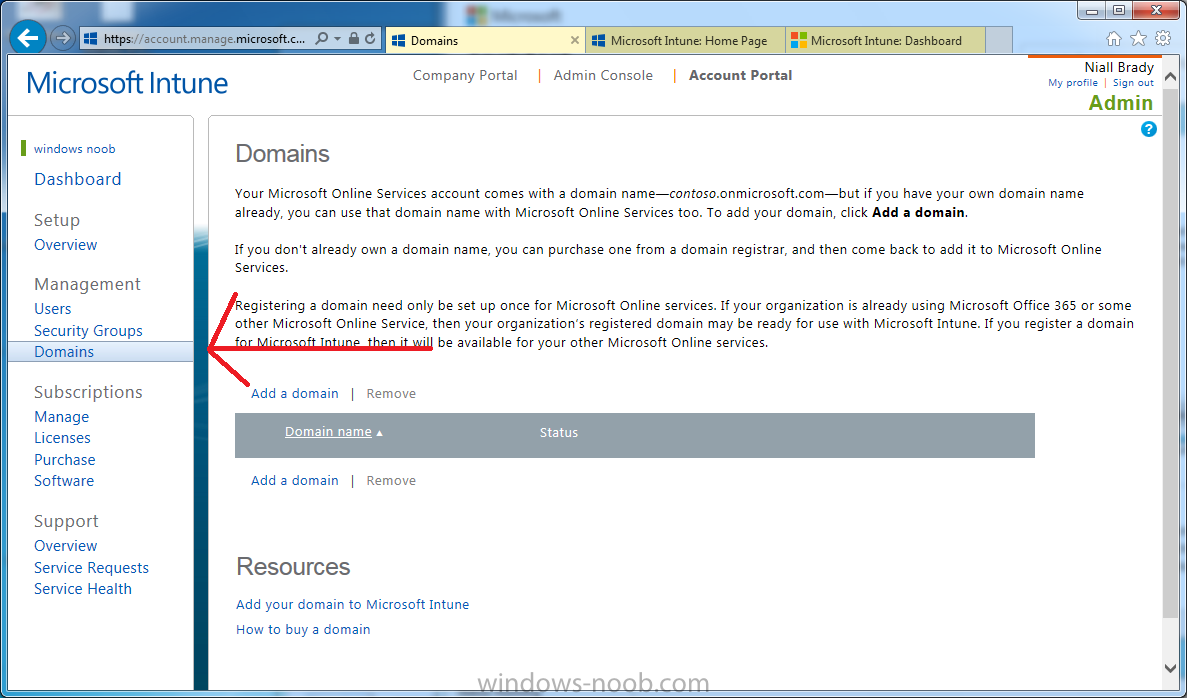Viewport: 1187px width, 698px height.
Task: Sort by Domain name column header
Action: [x=328, y=432]
